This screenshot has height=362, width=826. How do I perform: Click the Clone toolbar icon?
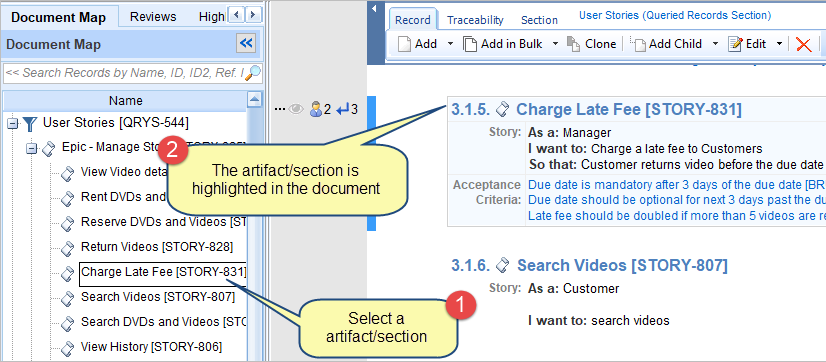573,44
